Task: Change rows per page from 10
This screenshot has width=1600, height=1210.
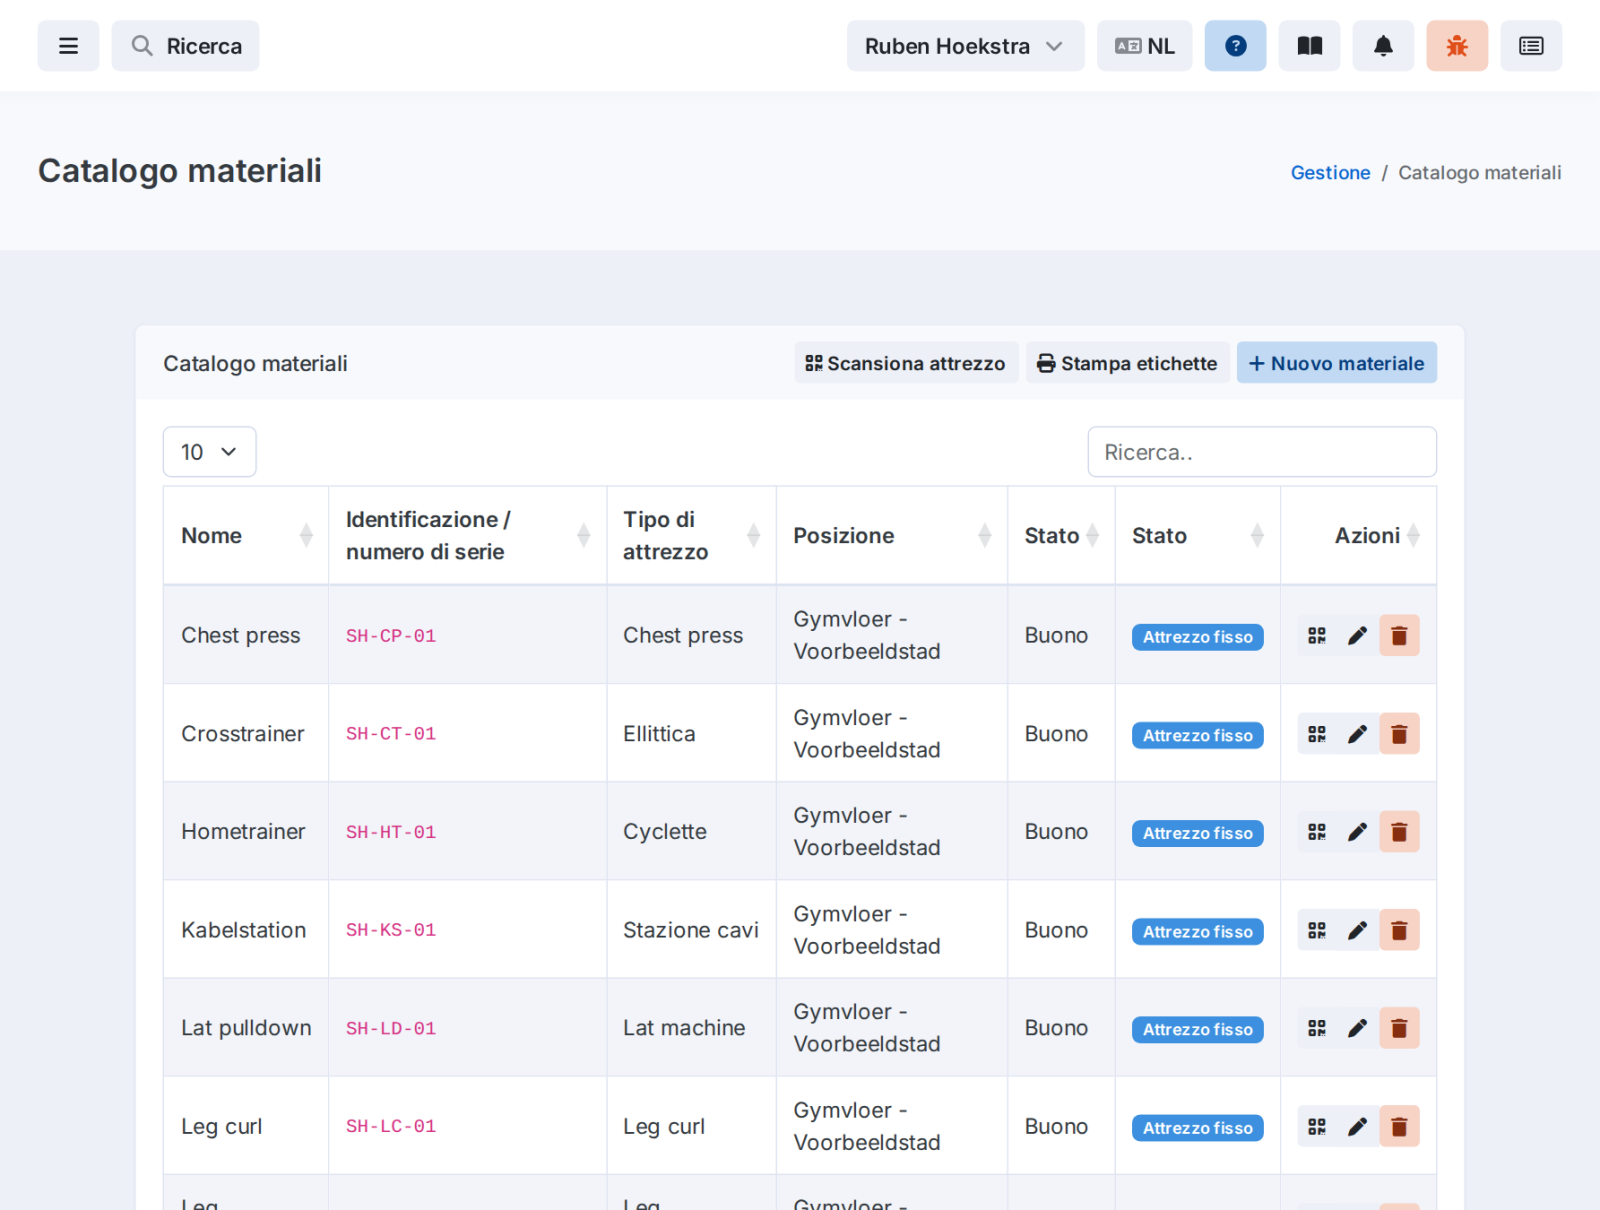Action: coord(209,452)
